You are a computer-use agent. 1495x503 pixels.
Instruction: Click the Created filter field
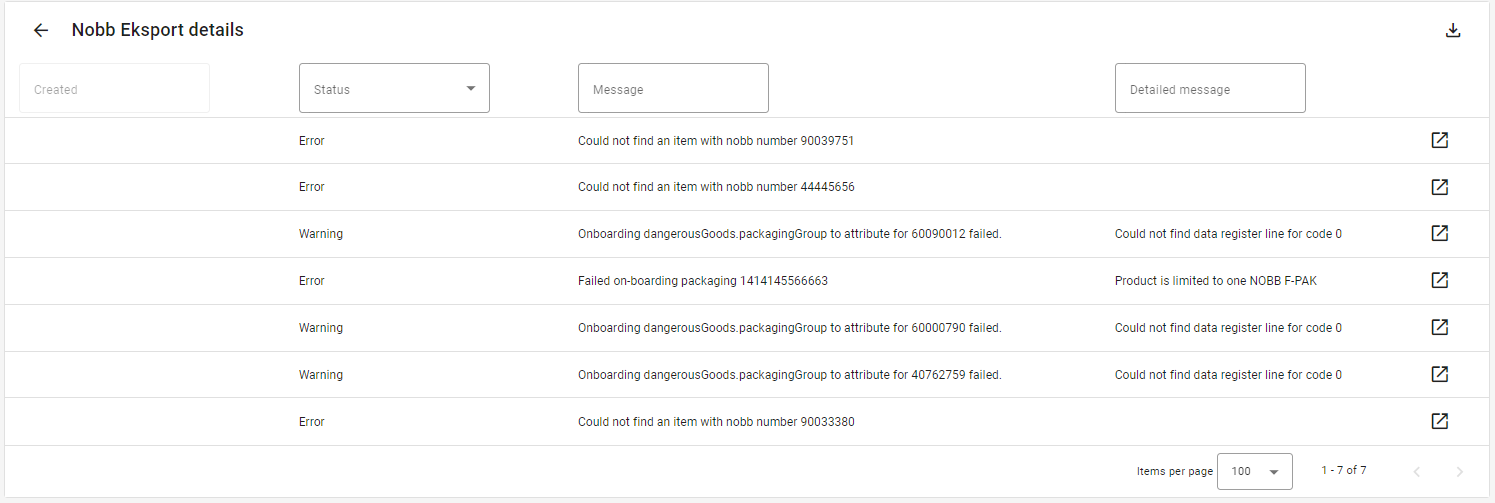(114, 88)
